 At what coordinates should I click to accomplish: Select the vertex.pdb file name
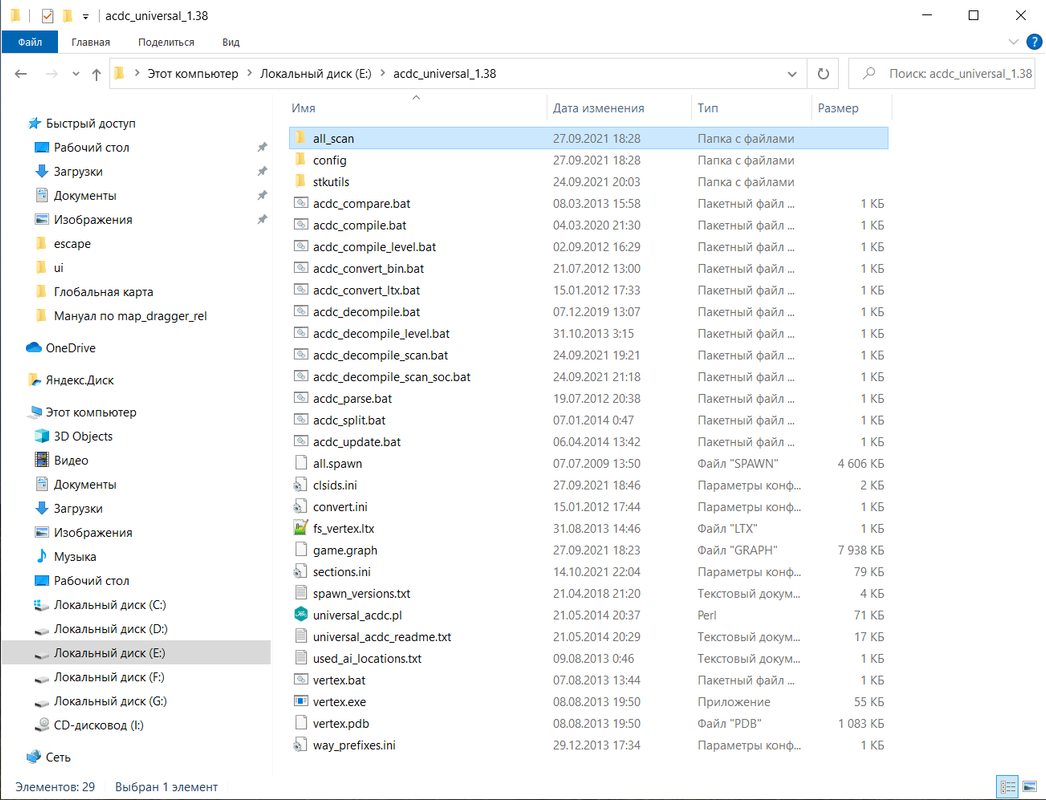tap(341, 723)
